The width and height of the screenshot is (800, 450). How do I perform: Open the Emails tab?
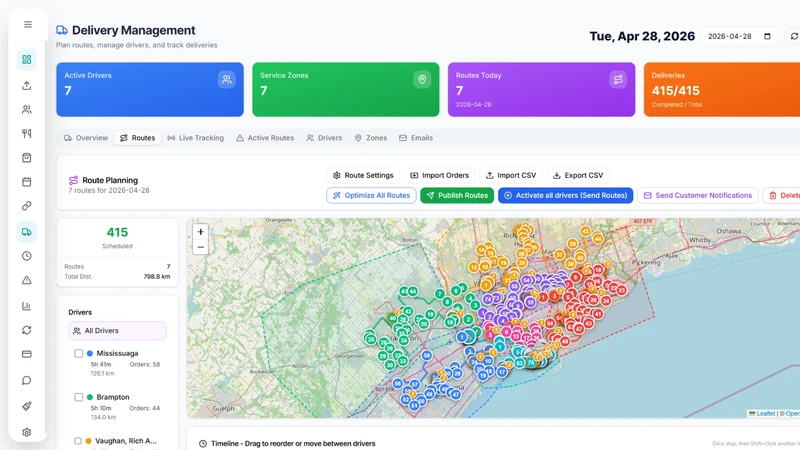click(416, 138)
